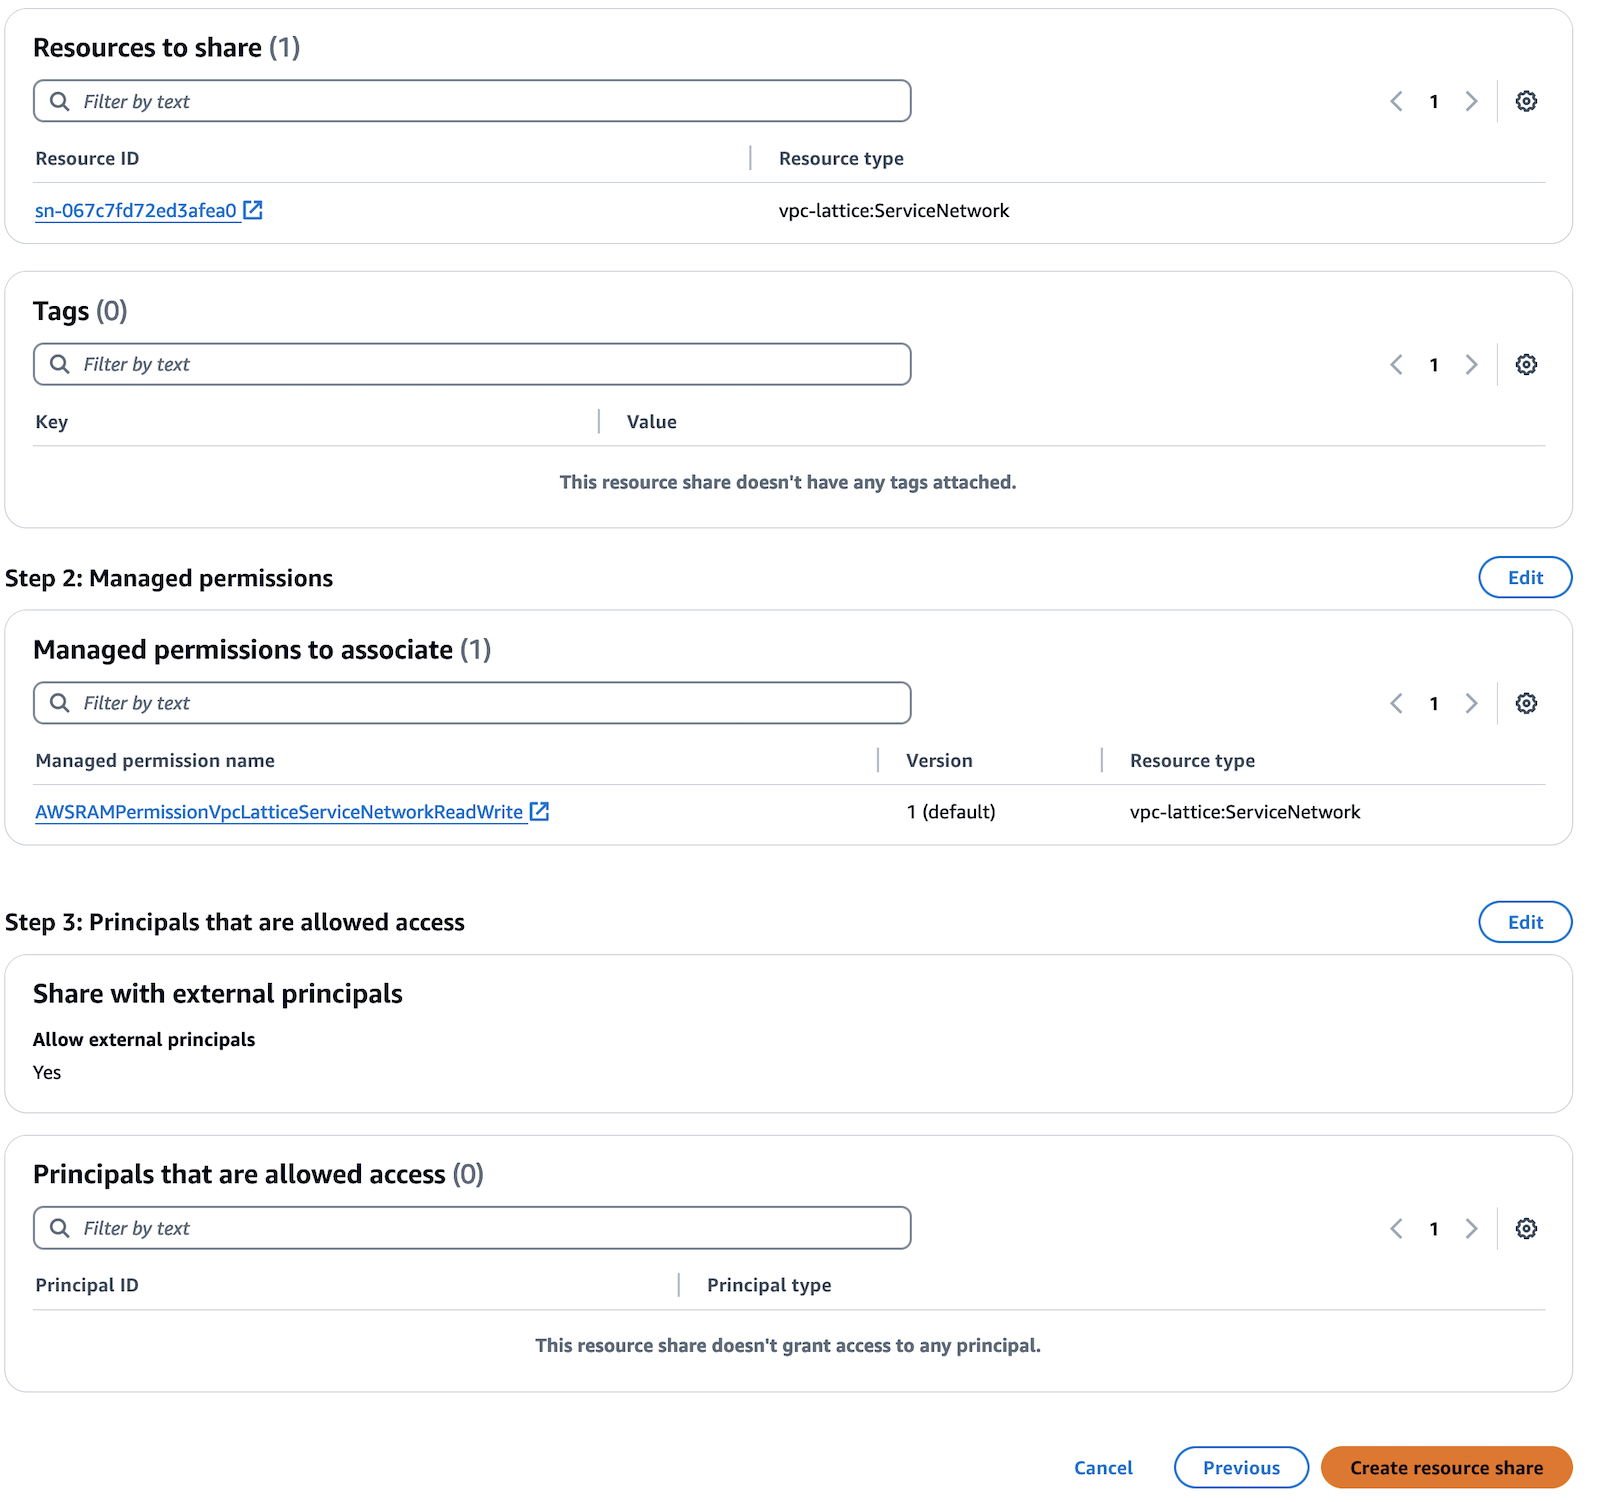This screenshot has width=1600, height=1502.
Task: Click external link icon beside sn-067c7fd72ed3afea0
Action: [x=253, y=210]
